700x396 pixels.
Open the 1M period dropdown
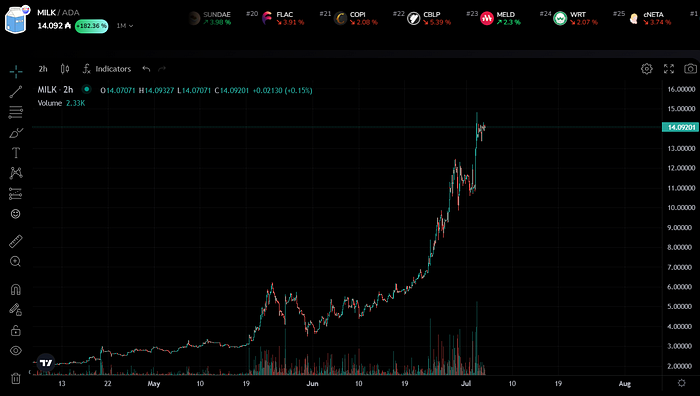point(125,26)
